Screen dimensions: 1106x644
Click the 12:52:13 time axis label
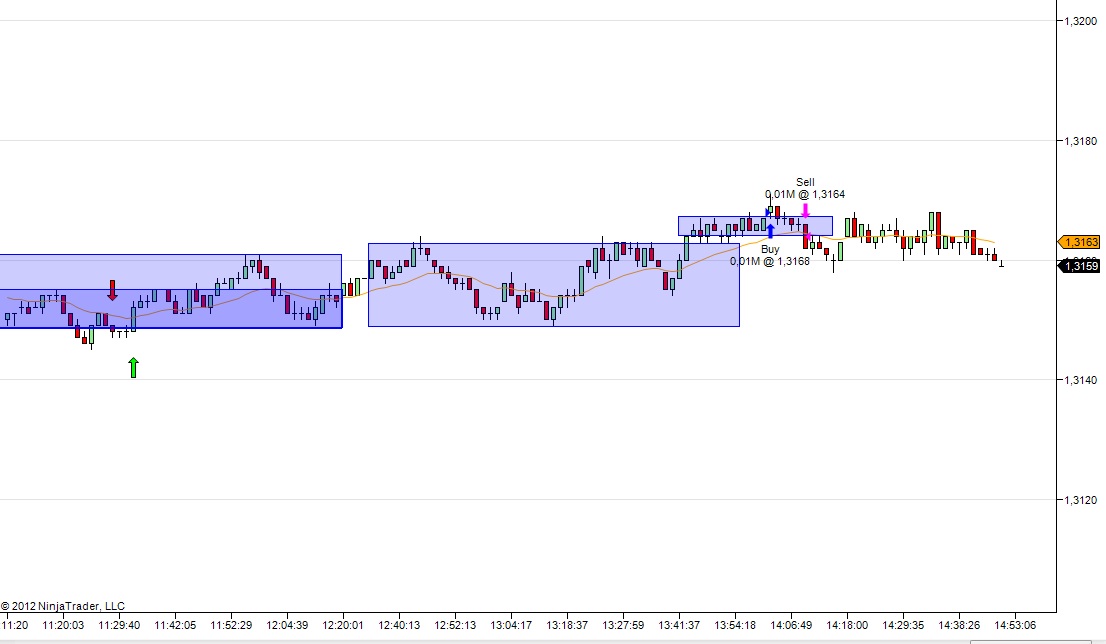(x=455, y=625)
